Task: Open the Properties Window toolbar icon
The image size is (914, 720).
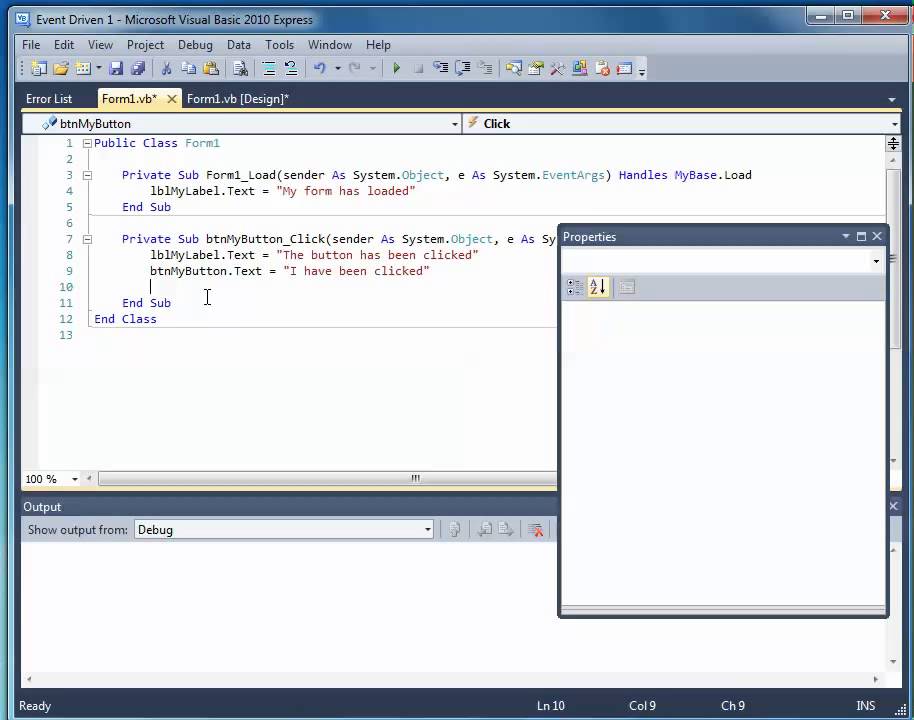Action: (x=536, y=69)
